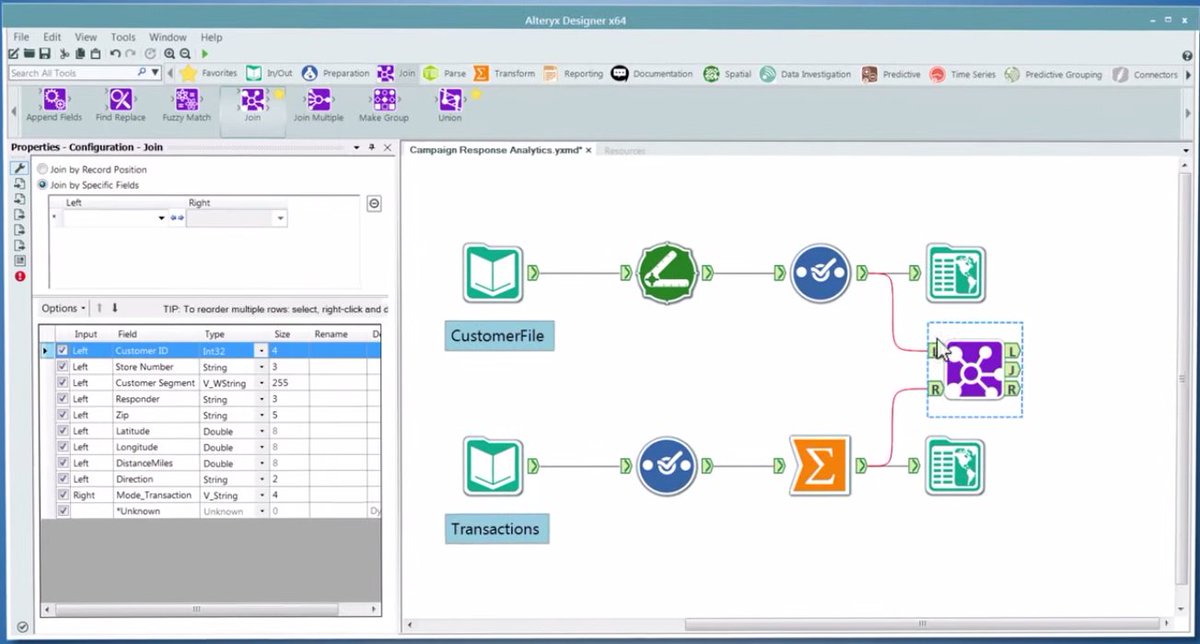The height and width of the screenshot is (644, 1200).
Task: Open the File menu
Action: [x=22, y=37]
